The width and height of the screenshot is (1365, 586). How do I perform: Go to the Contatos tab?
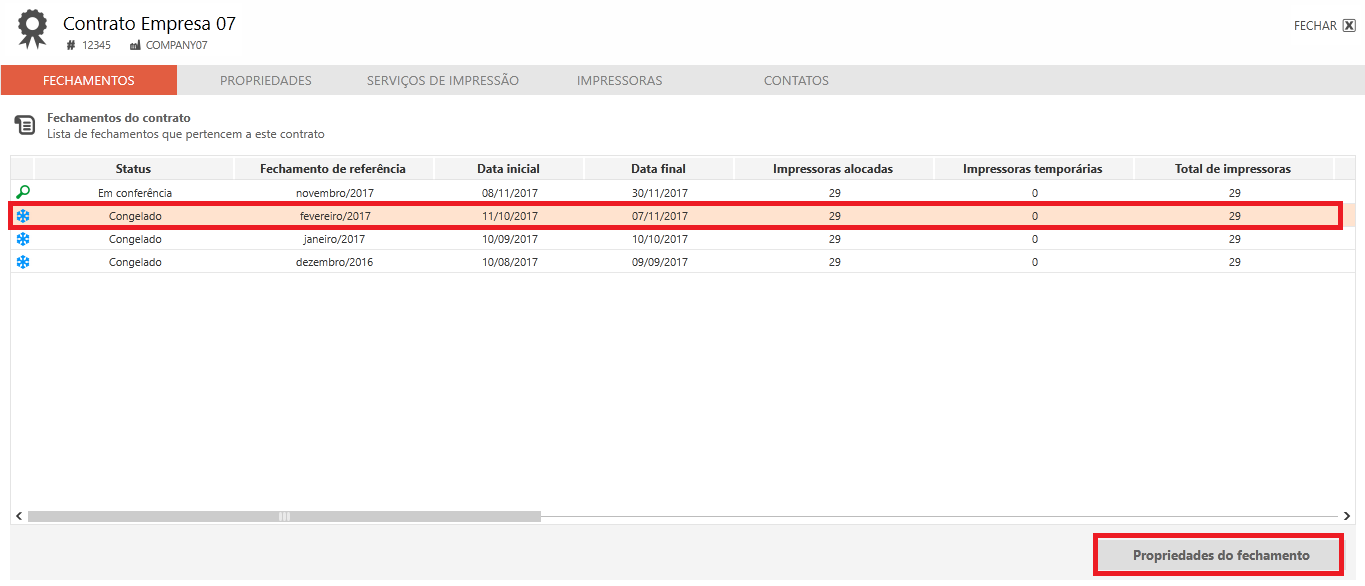pos(796,81)
